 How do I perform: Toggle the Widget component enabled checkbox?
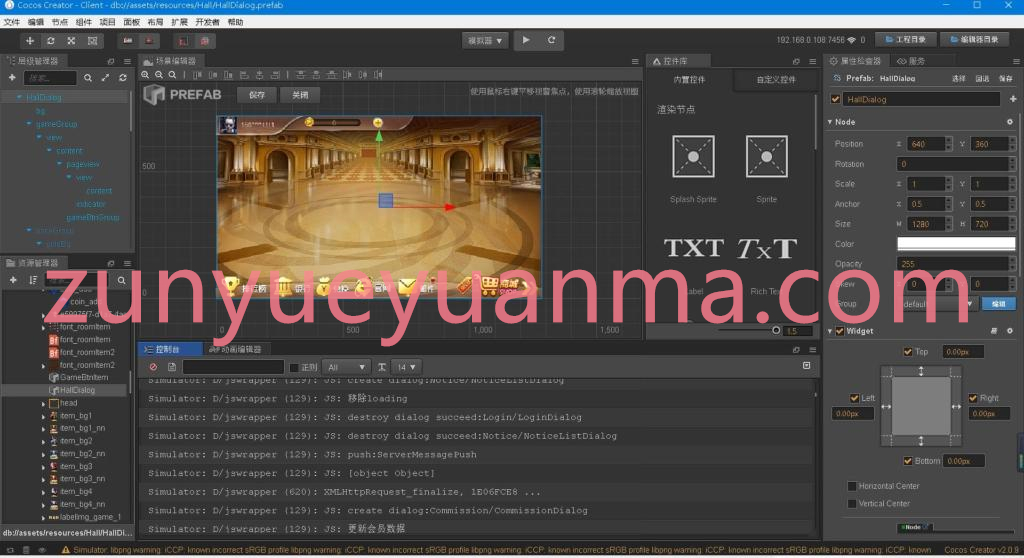tap(840, 331)
